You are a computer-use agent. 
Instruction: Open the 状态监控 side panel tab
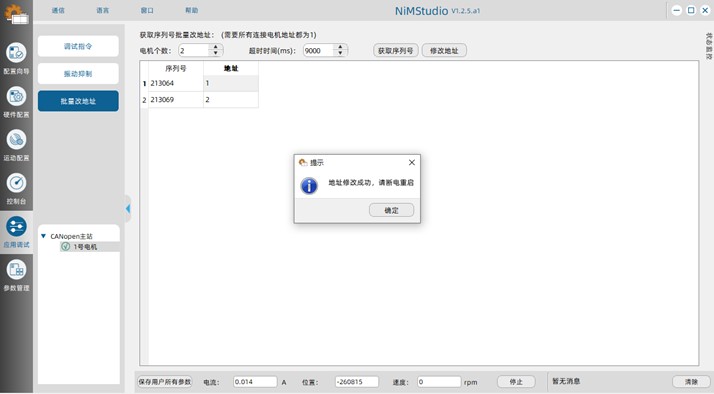click(709, 46)
